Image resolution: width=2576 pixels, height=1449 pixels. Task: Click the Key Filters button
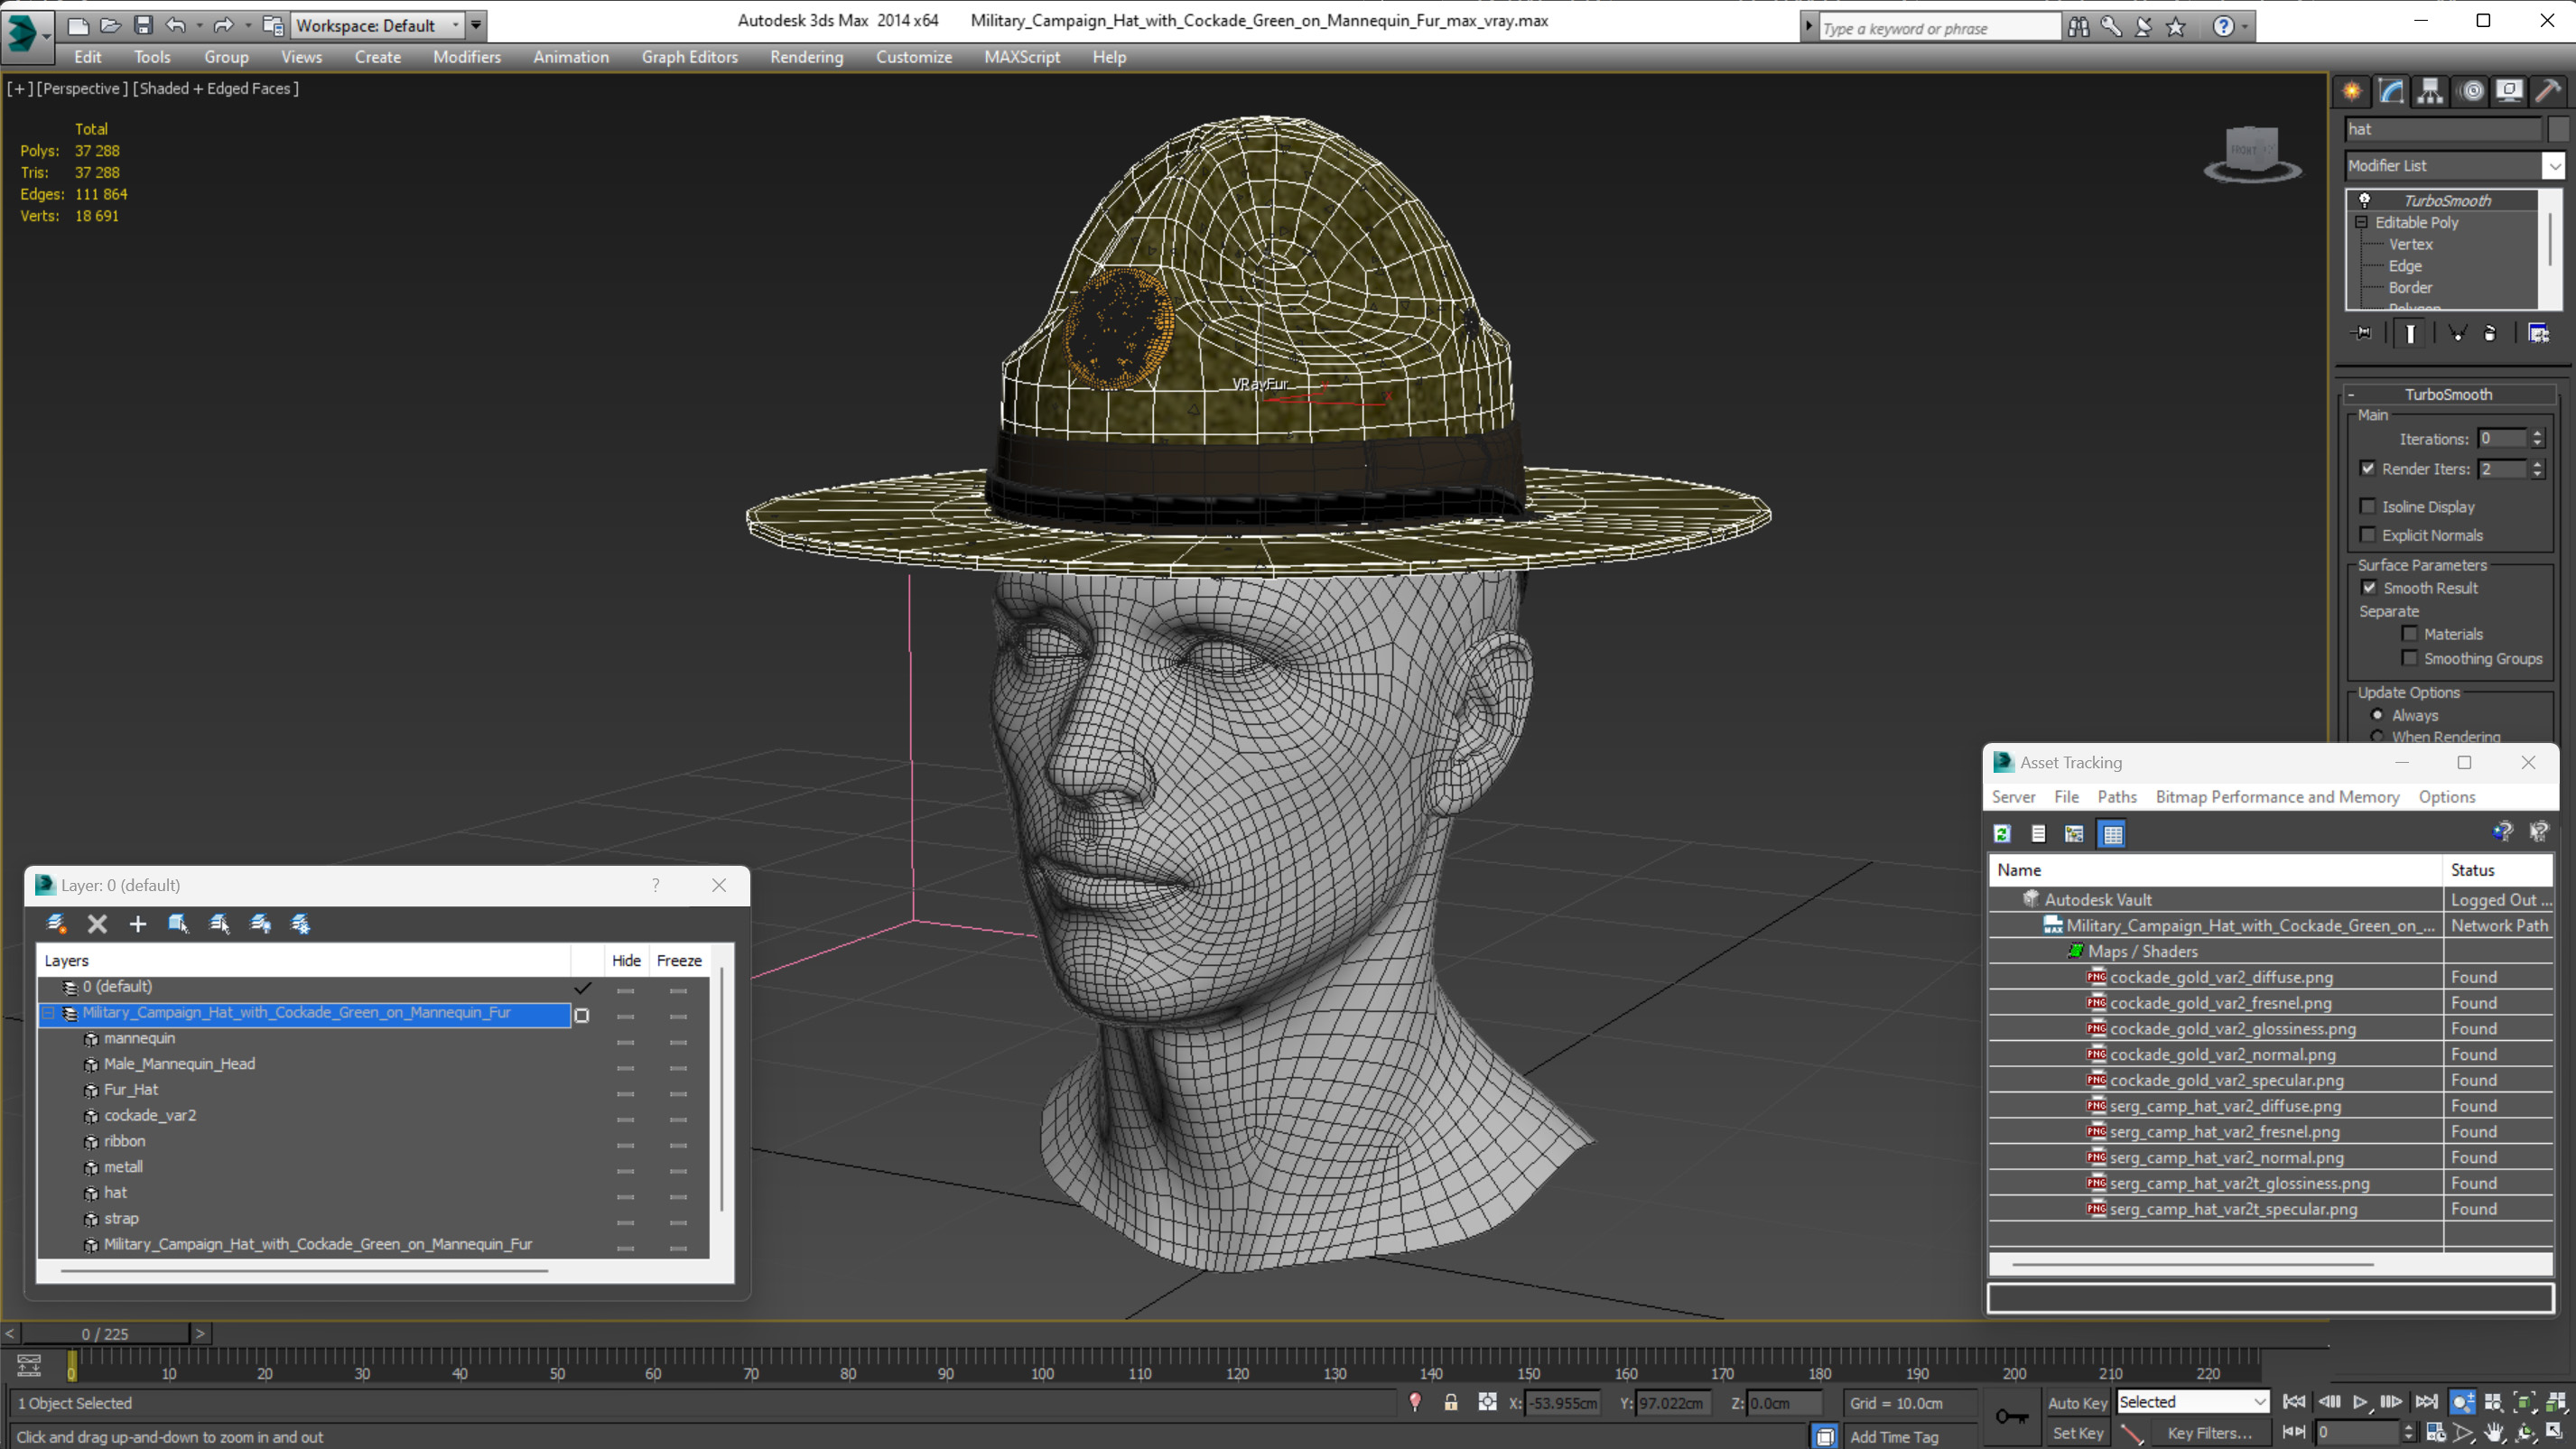[2209, 1433]
